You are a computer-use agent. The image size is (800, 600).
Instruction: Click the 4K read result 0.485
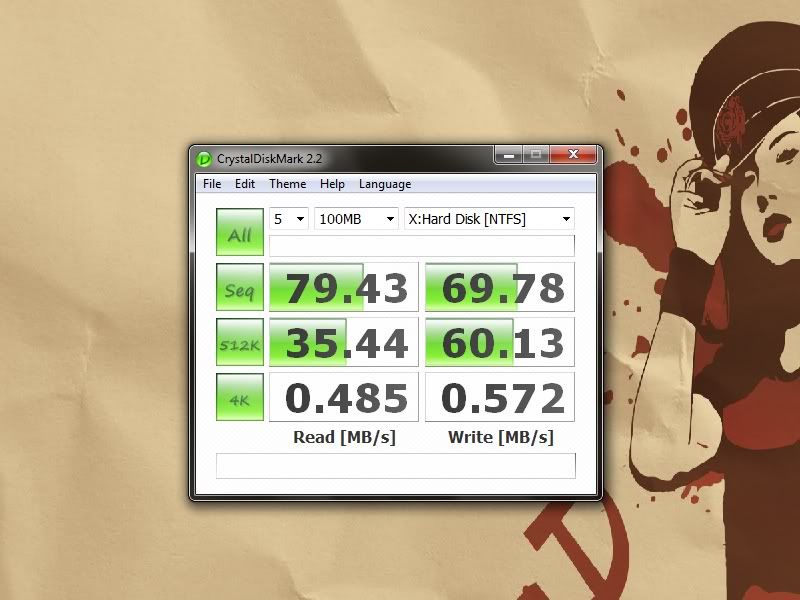point(344,397)
